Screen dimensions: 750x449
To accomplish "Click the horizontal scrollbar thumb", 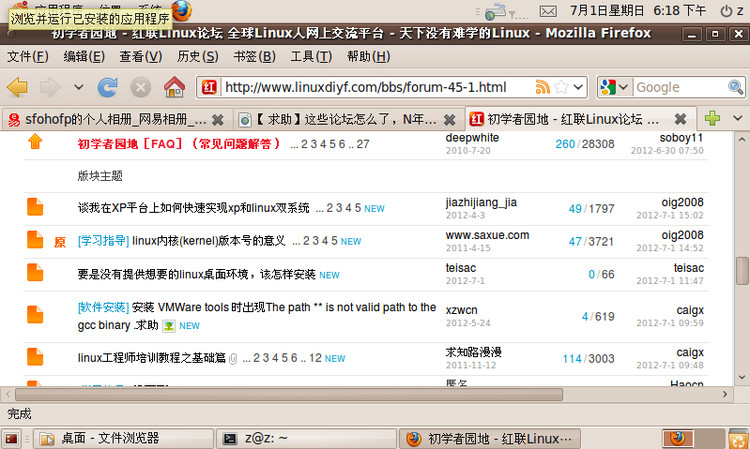I will tap(289, 394).
